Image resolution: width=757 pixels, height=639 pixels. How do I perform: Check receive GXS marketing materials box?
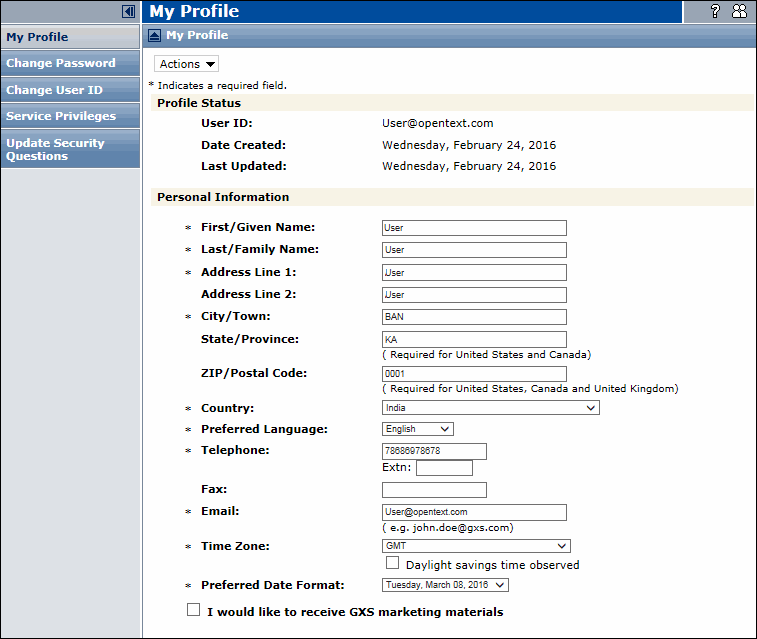click(194, 610)
